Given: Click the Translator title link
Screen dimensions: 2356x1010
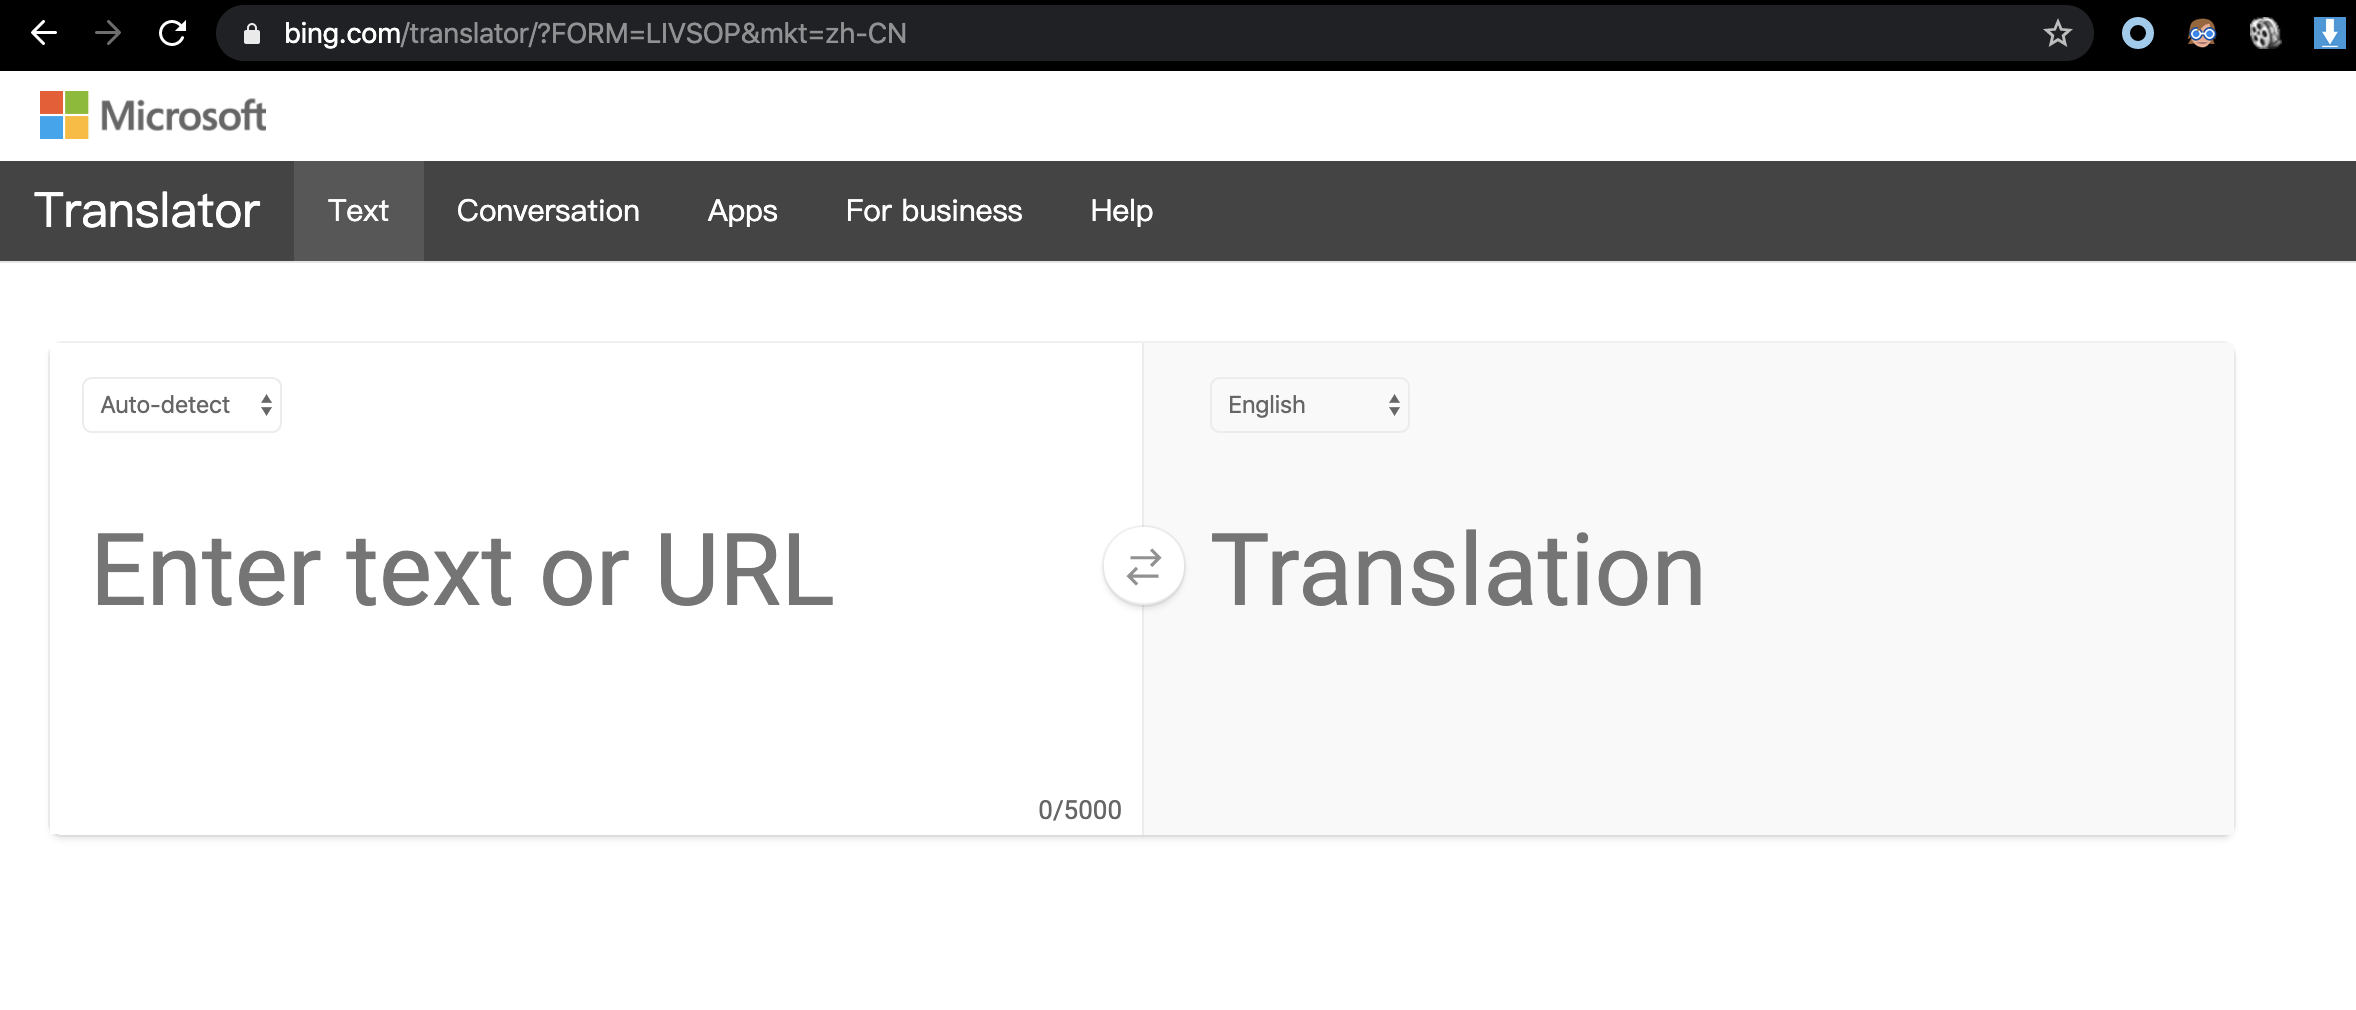Looking at the screenshot, I should (147, 211).
